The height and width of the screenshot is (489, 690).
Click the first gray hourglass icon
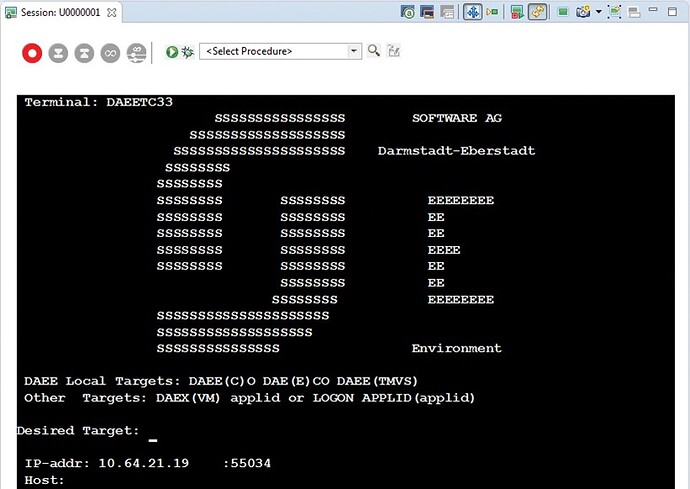58,53
